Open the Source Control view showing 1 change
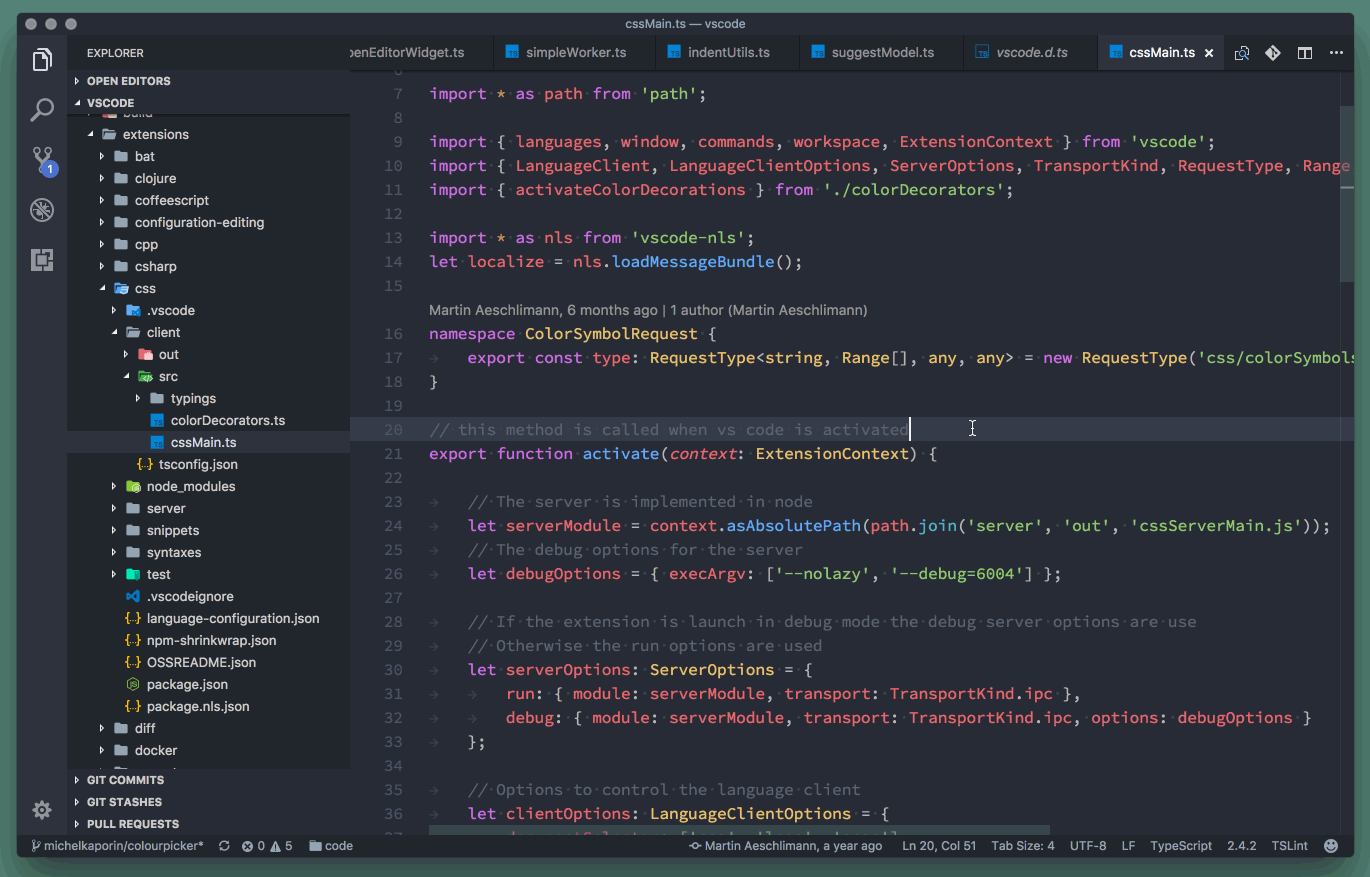The width and height of the screenshot is (1370, 877). point(42,160)
